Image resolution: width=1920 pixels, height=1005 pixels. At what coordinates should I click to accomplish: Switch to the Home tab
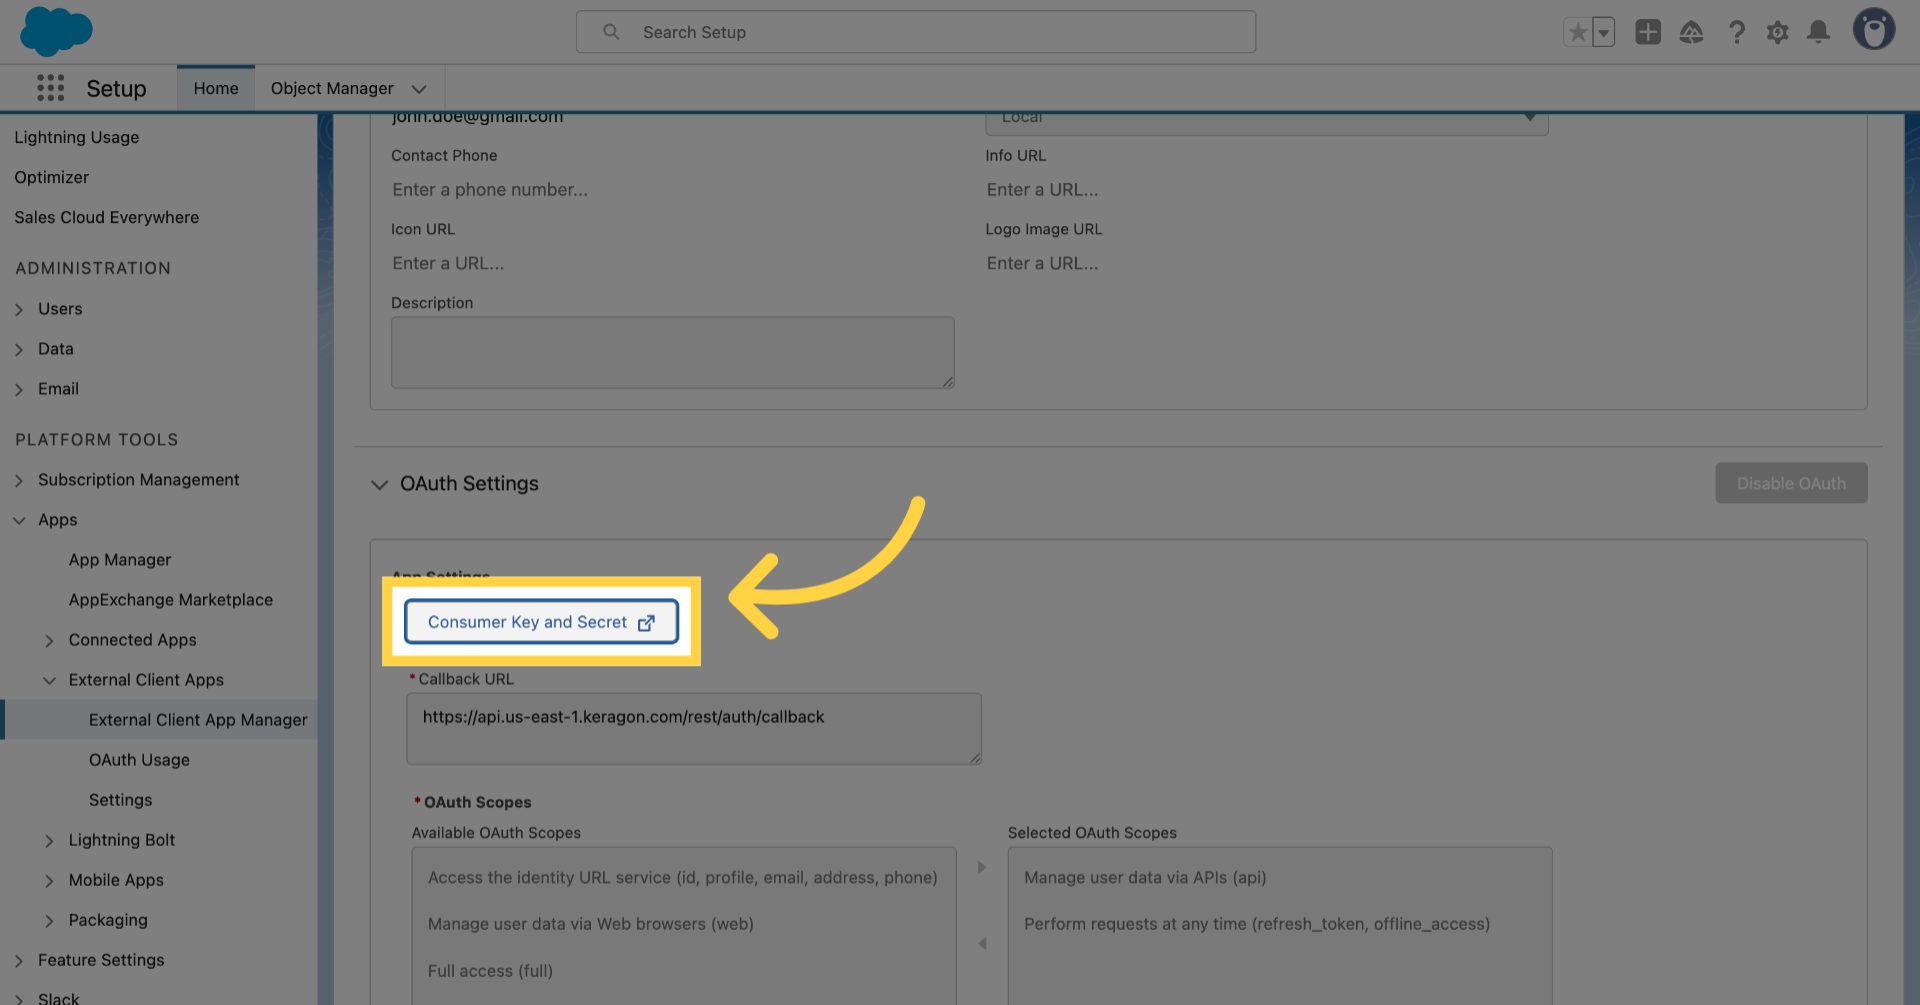(215, 88)
